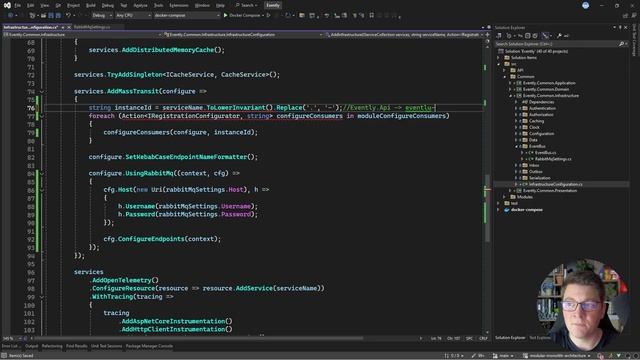The height and width of the screenshot is (360, 640).
Task: Click the Visual Studio logo icon
Action: point(7,5)
